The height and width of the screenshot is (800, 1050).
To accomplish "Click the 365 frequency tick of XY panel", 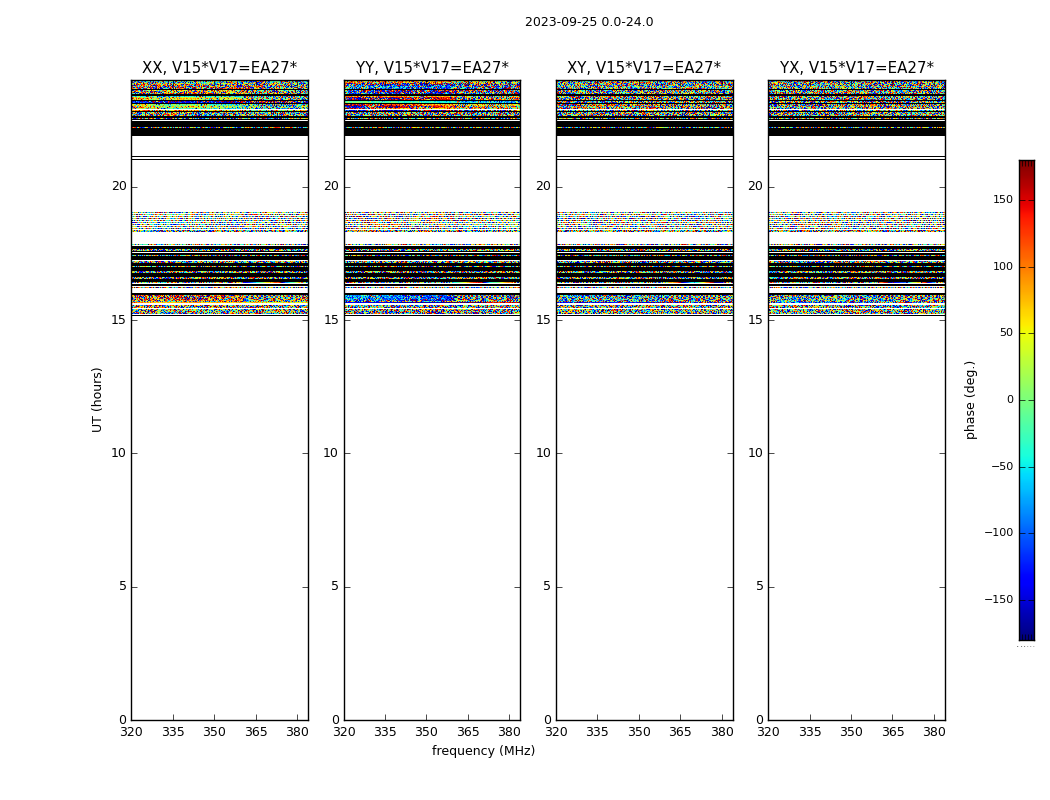I will point(680,732).
